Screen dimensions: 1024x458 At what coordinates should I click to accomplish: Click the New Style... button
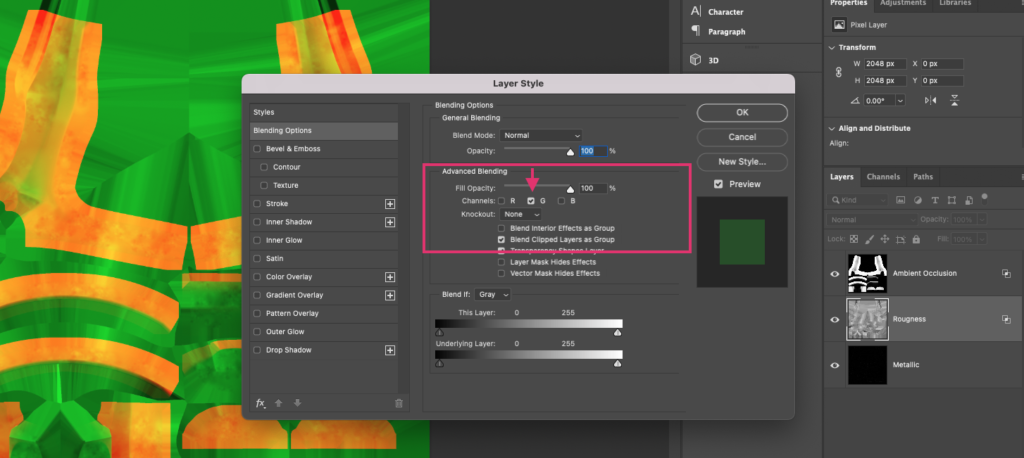coord(742,161)
